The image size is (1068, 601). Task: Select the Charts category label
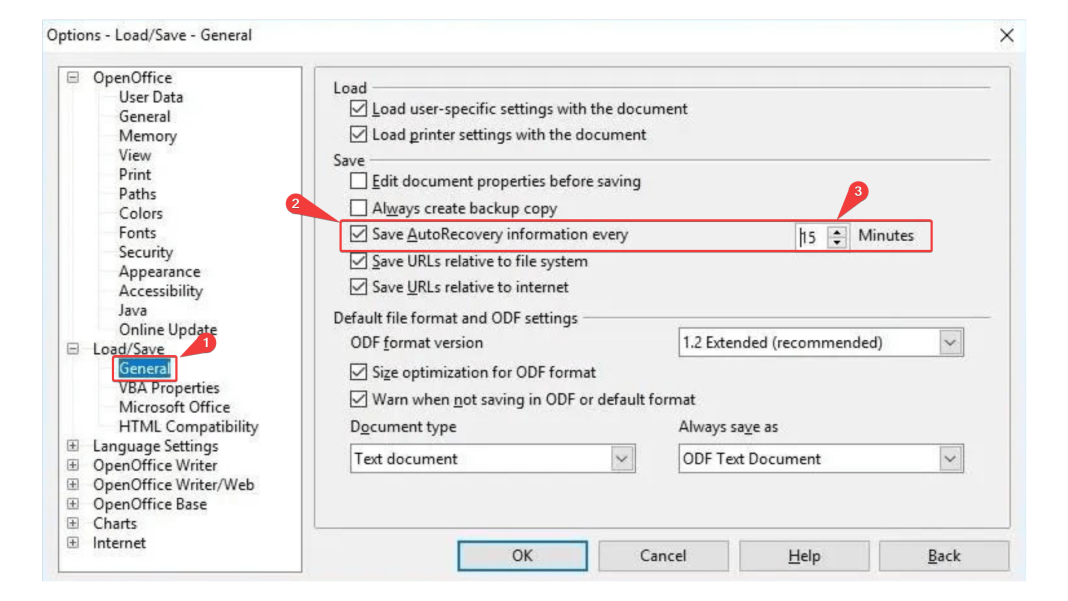(114, 523)
